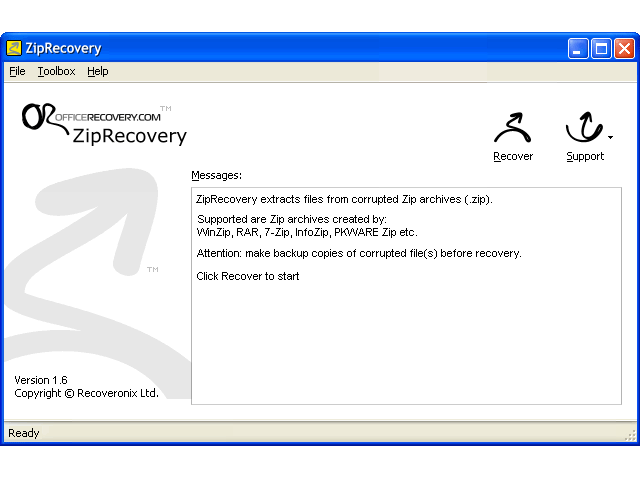This screenshot has height=480, width=640.
Task: Click the Support label under the icon
Action: 585,157
